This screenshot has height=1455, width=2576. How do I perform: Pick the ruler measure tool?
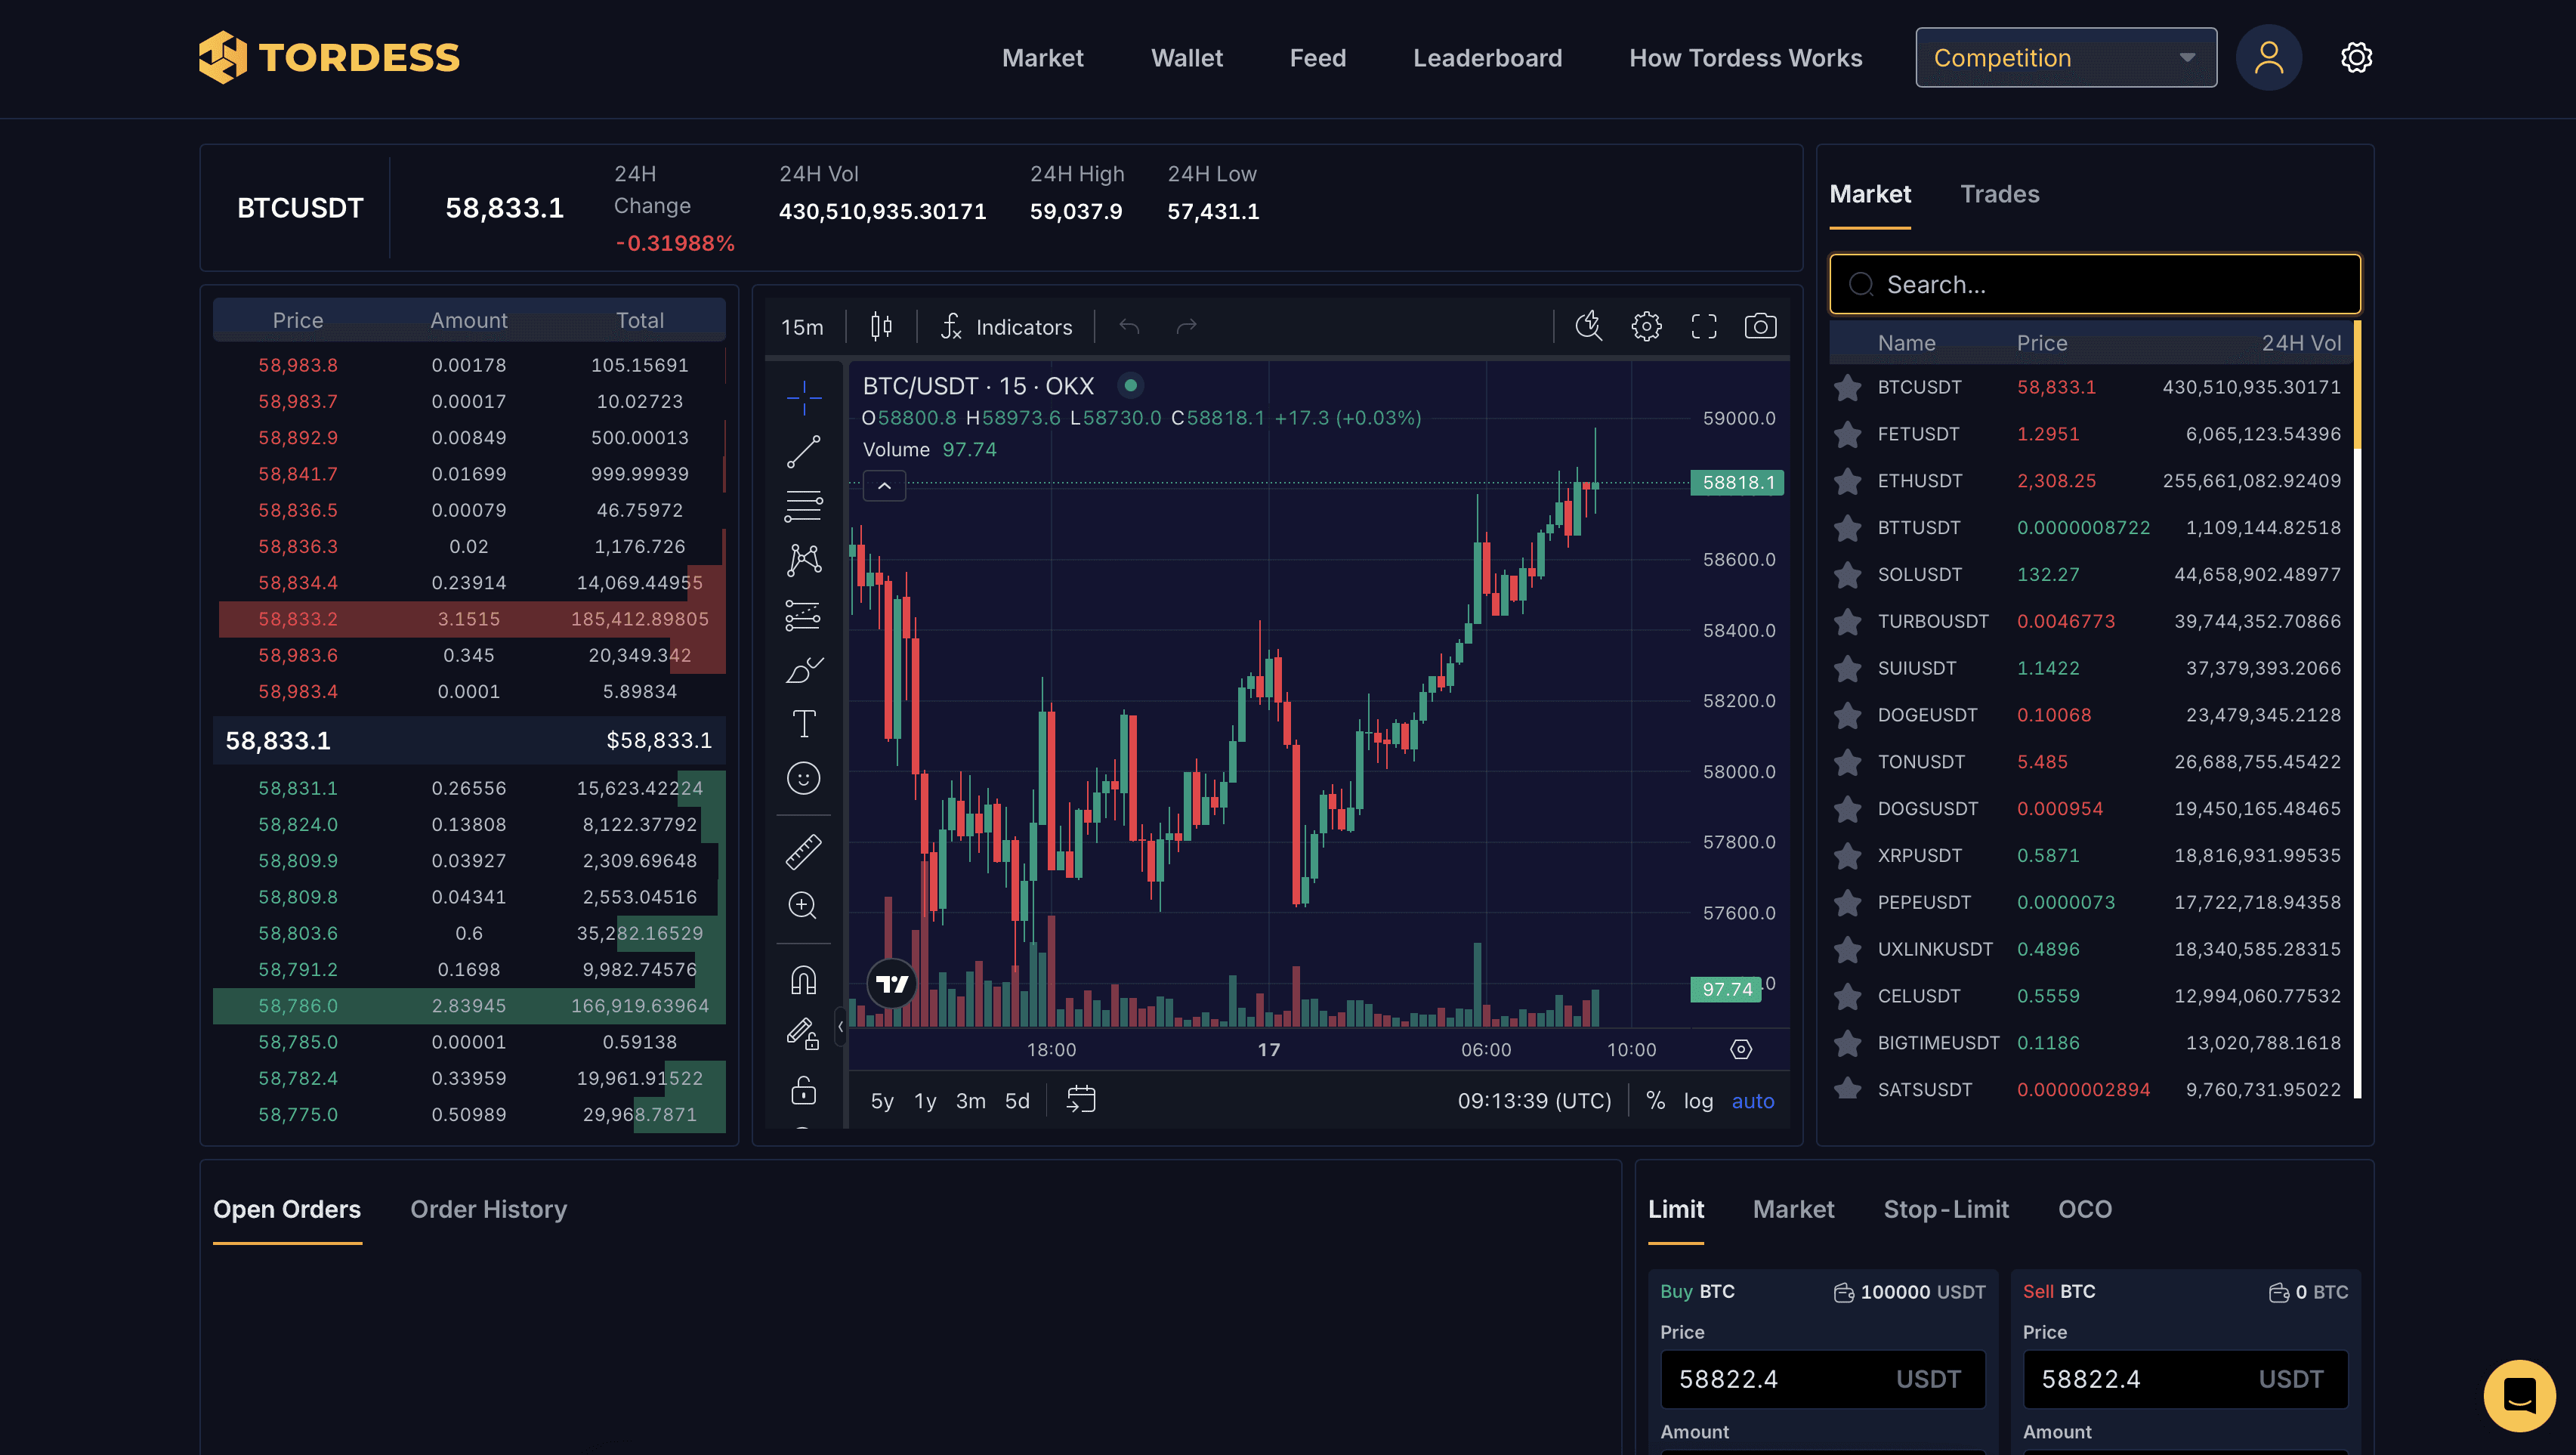click(x=803, y=851)
